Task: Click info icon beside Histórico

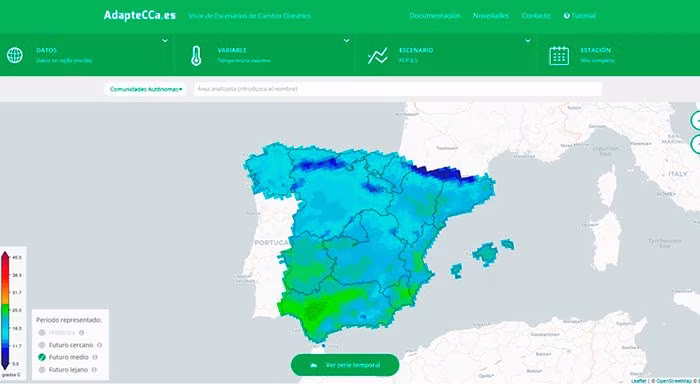Action: point(81,332)
